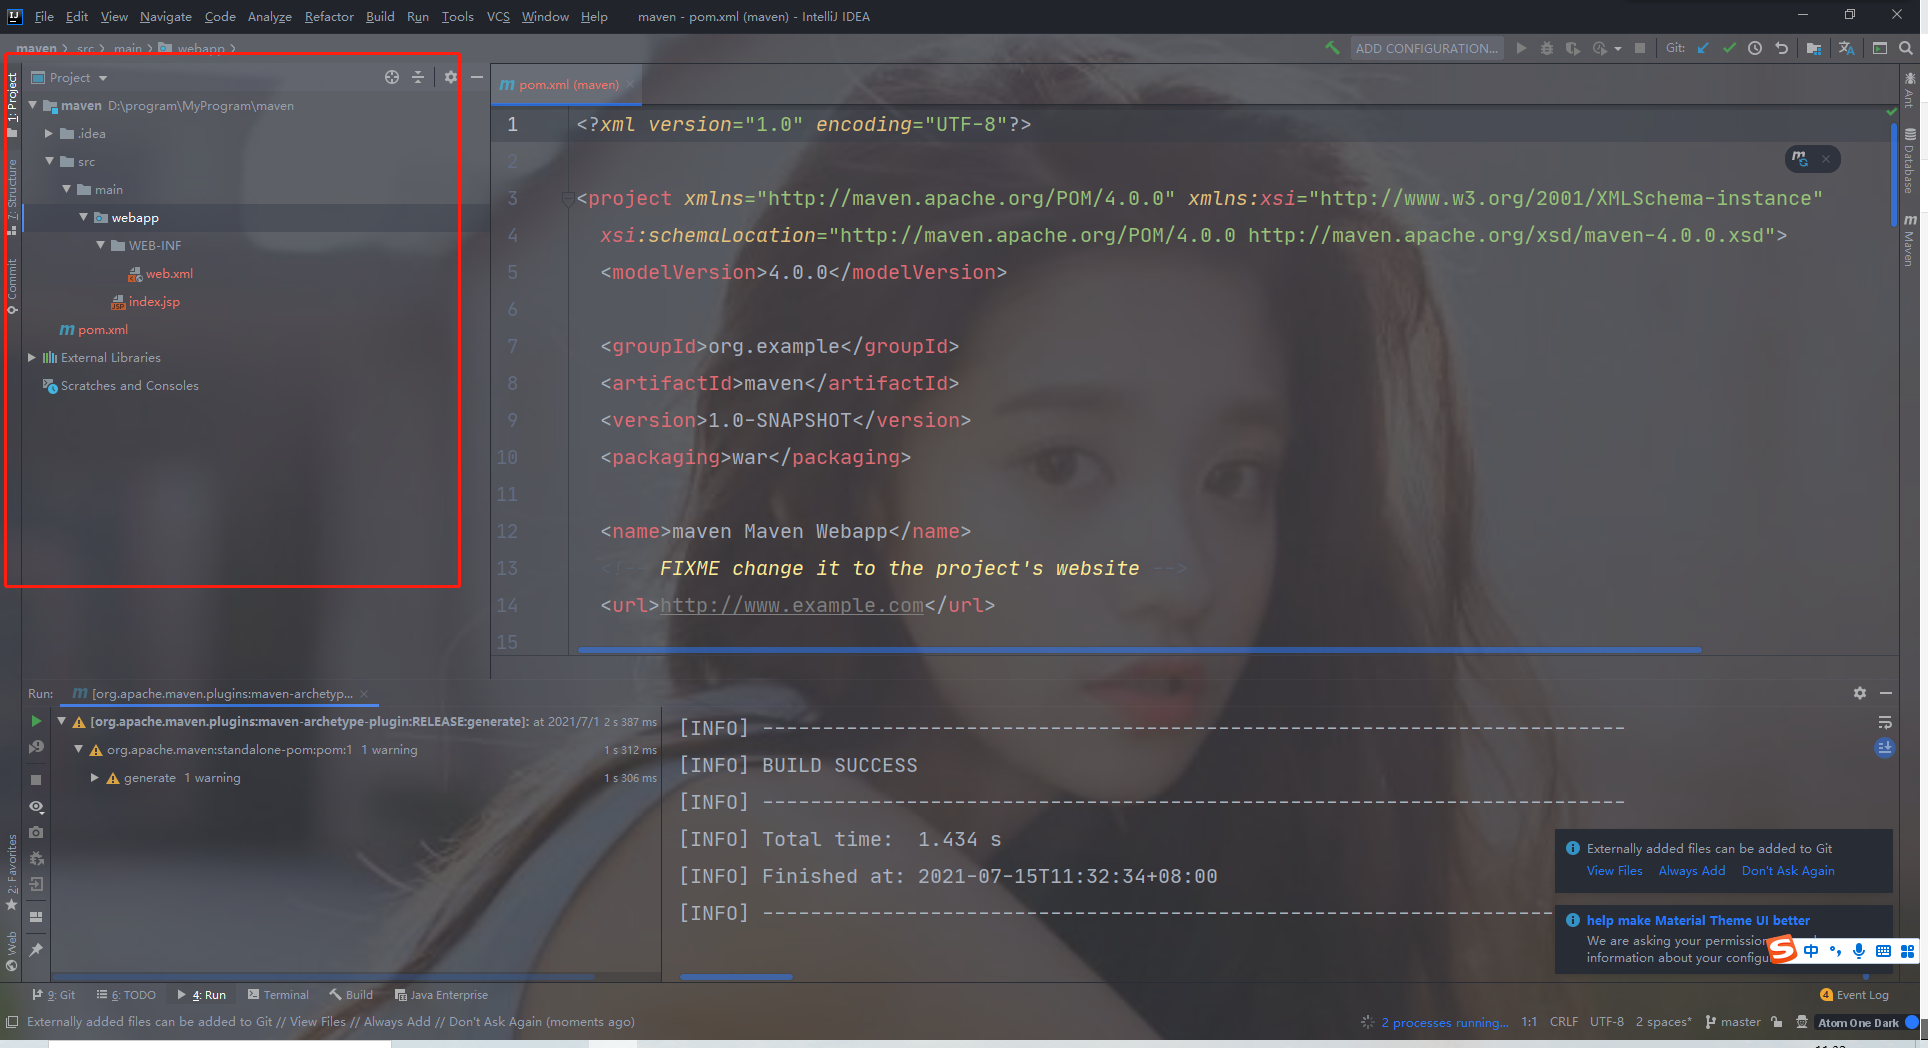The image size is (1928, 1048).
Task: Open the Navigate menu
Action: 166,16
